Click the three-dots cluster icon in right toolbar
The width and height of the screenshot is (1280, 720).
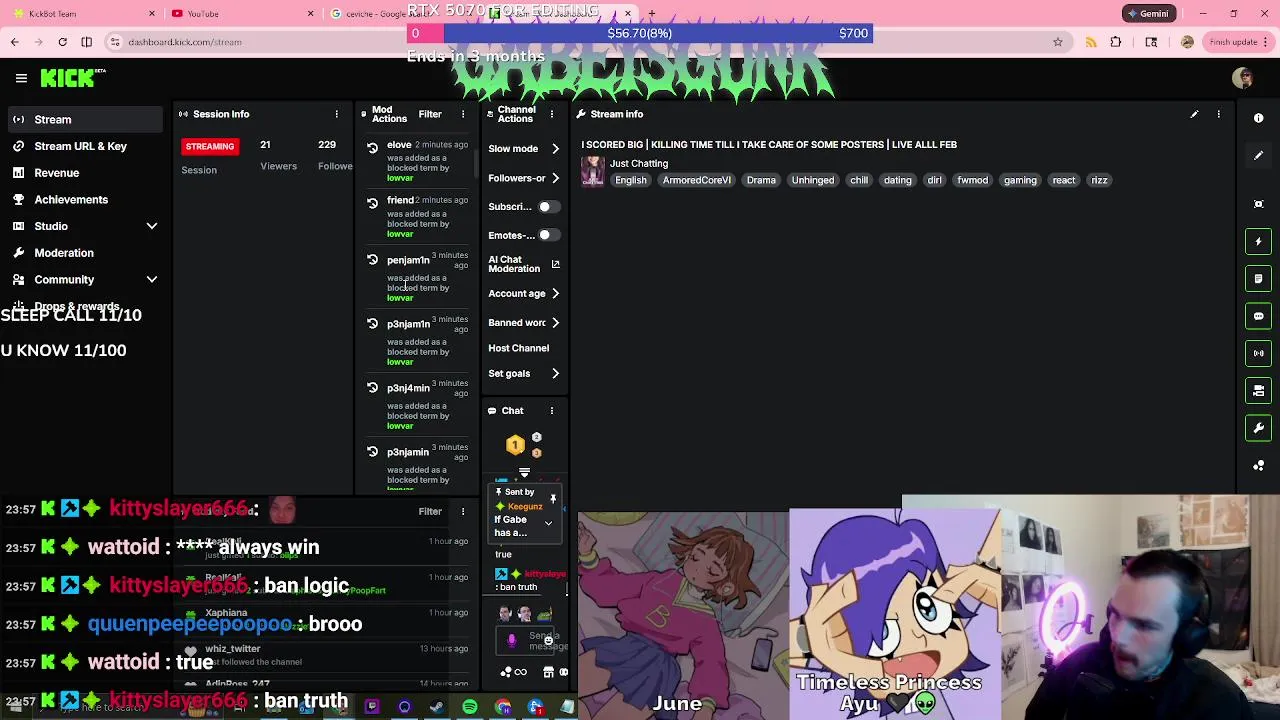point(1259,466)
